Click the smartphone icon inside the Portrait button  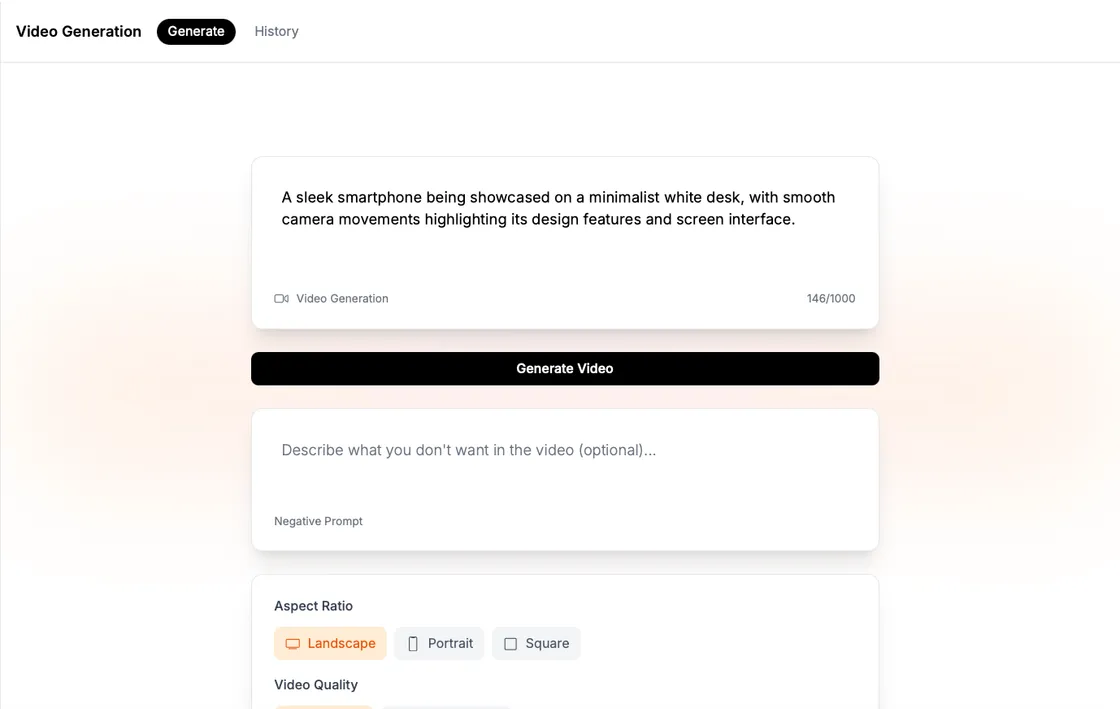[411, 643]
